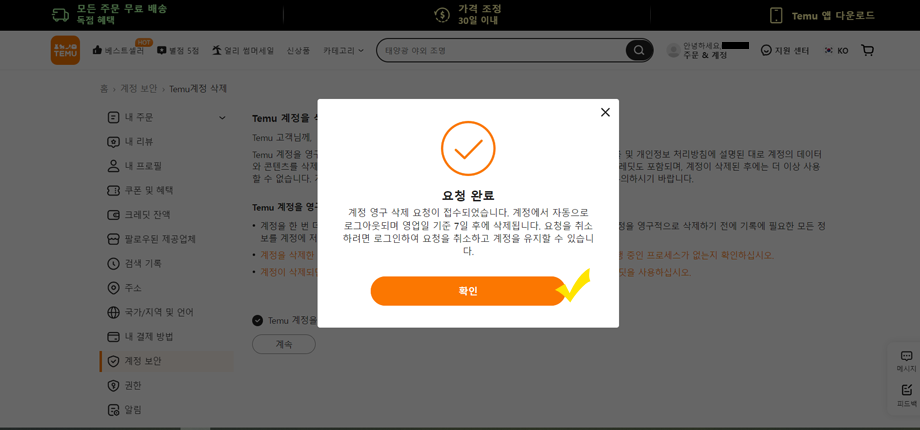Open 별점 5점 link

tap(178, 50)
